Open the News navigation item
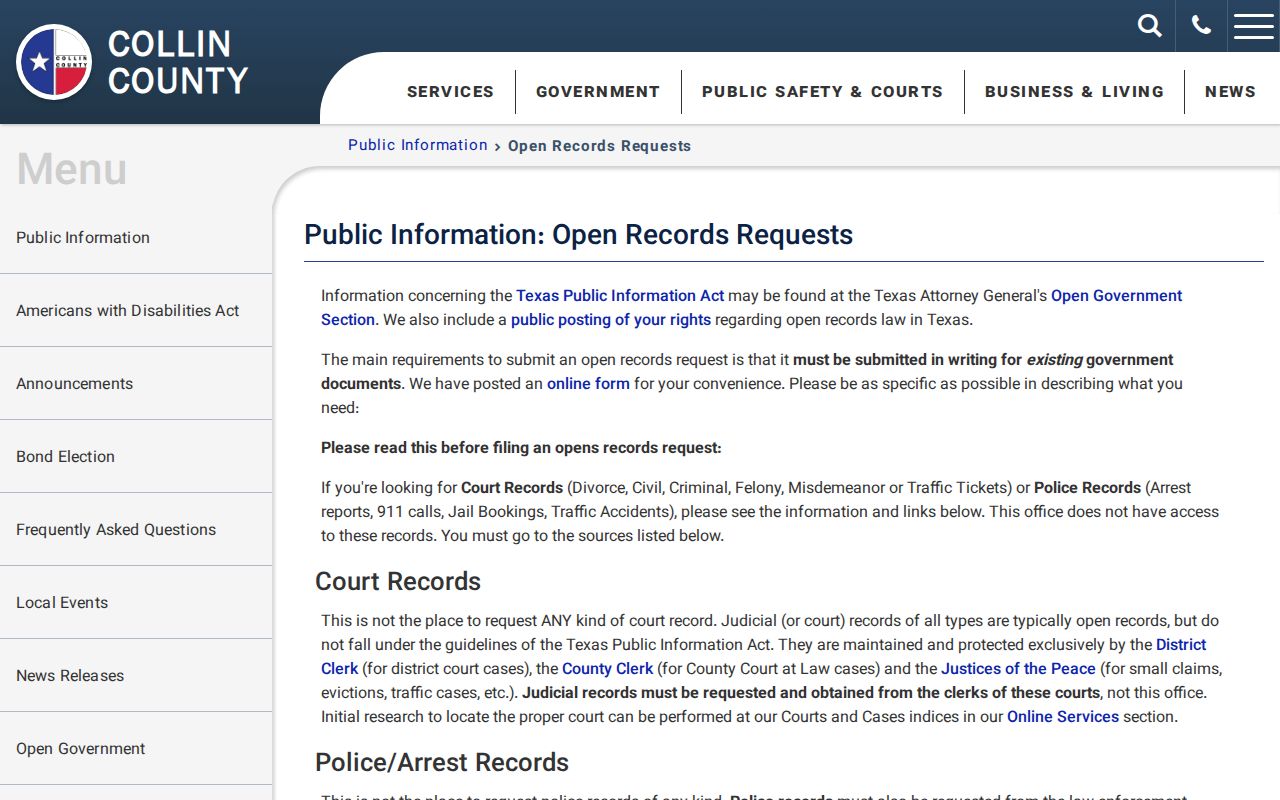Image resolution: width=1280 pixels, height=800 pixels. pyautogui.click(x=1230, y=91)
